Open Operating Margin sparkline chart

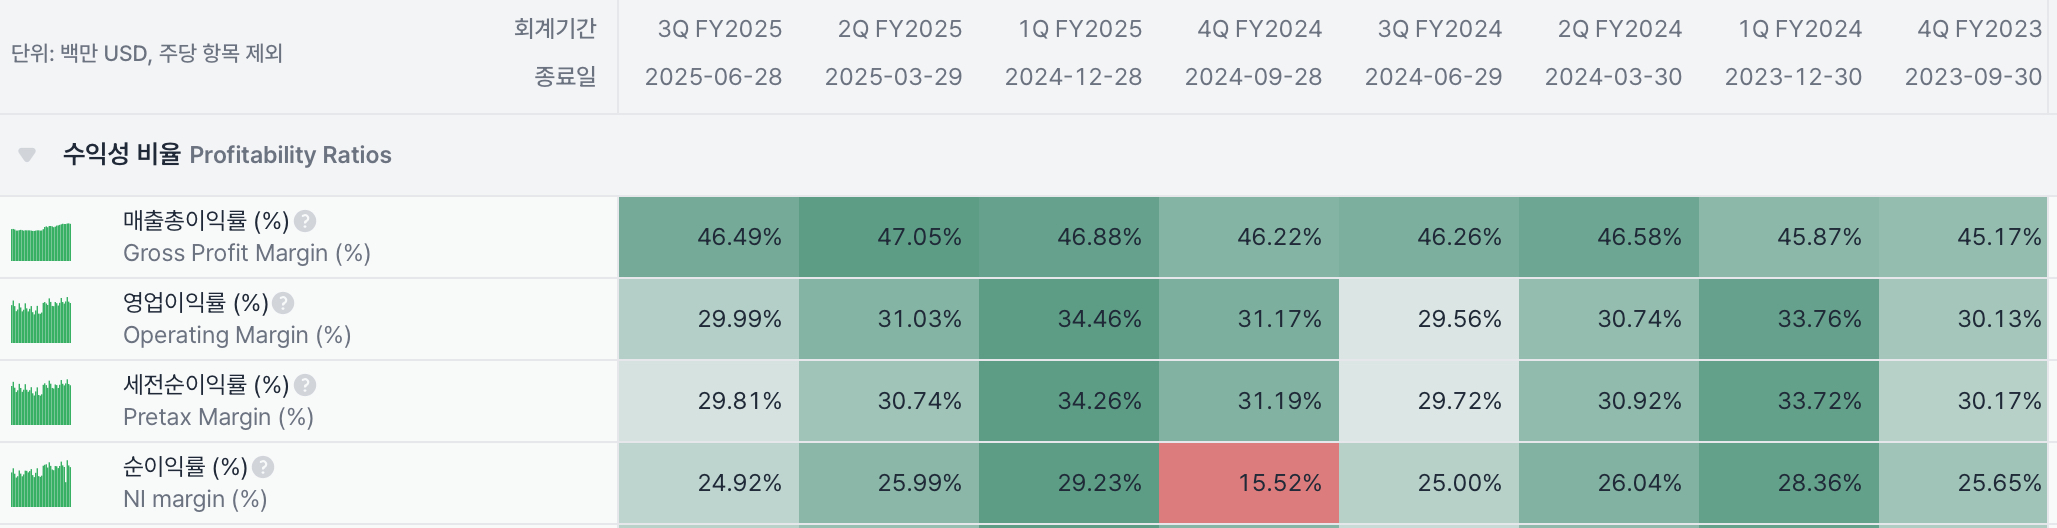point(41,320)
